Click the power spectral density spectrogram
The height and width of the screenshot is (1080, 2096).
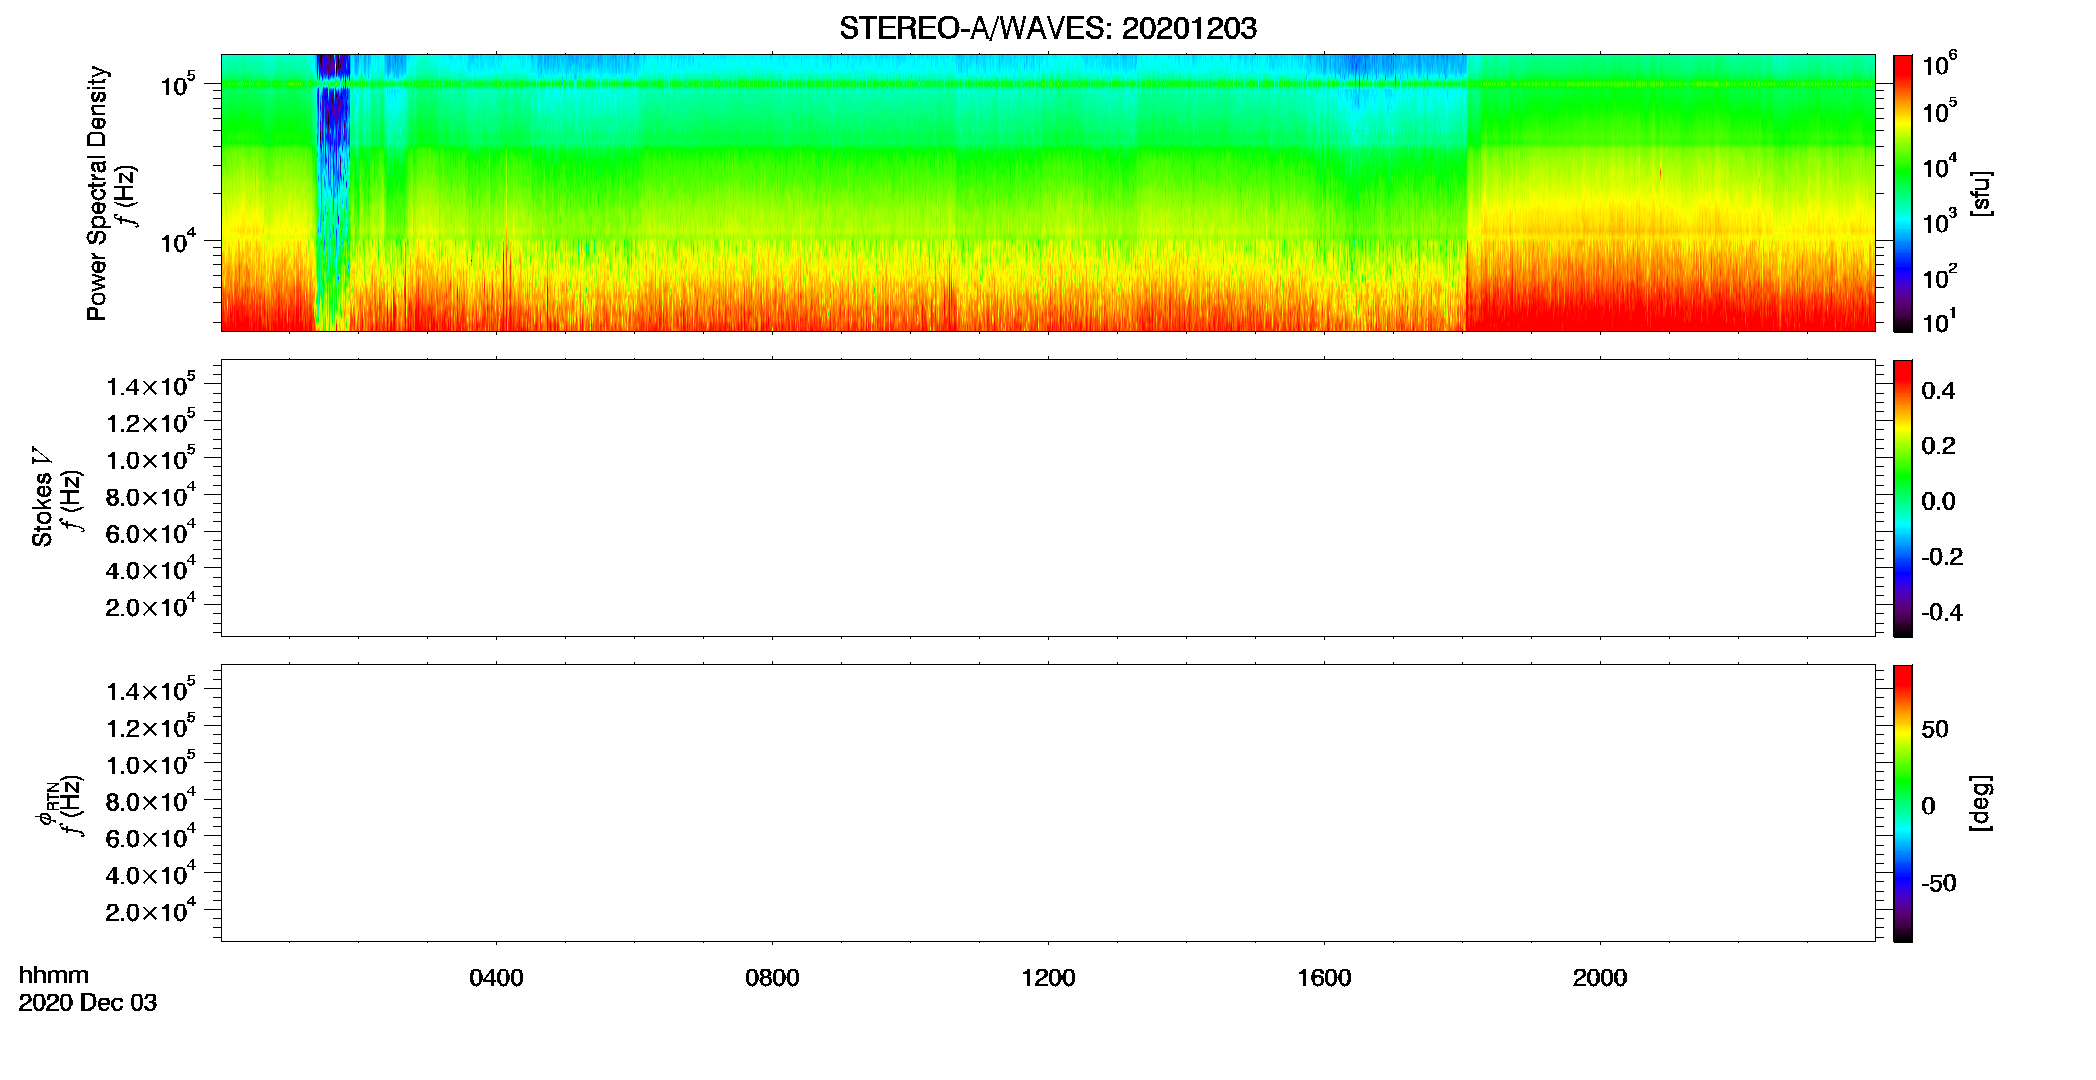1048,192
